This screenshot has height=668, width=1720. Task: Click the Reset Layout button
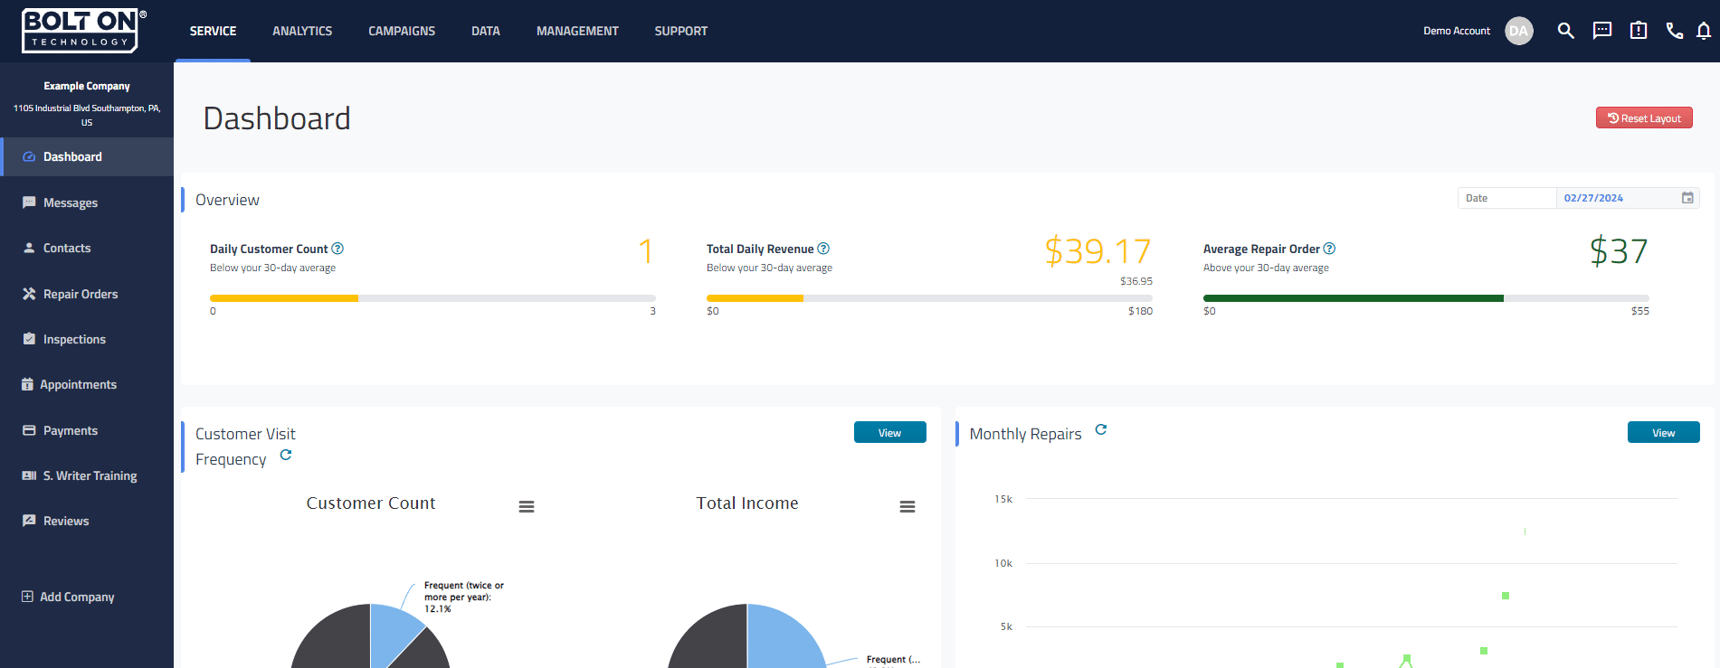pyautogui.click(x=1644, y=118)
